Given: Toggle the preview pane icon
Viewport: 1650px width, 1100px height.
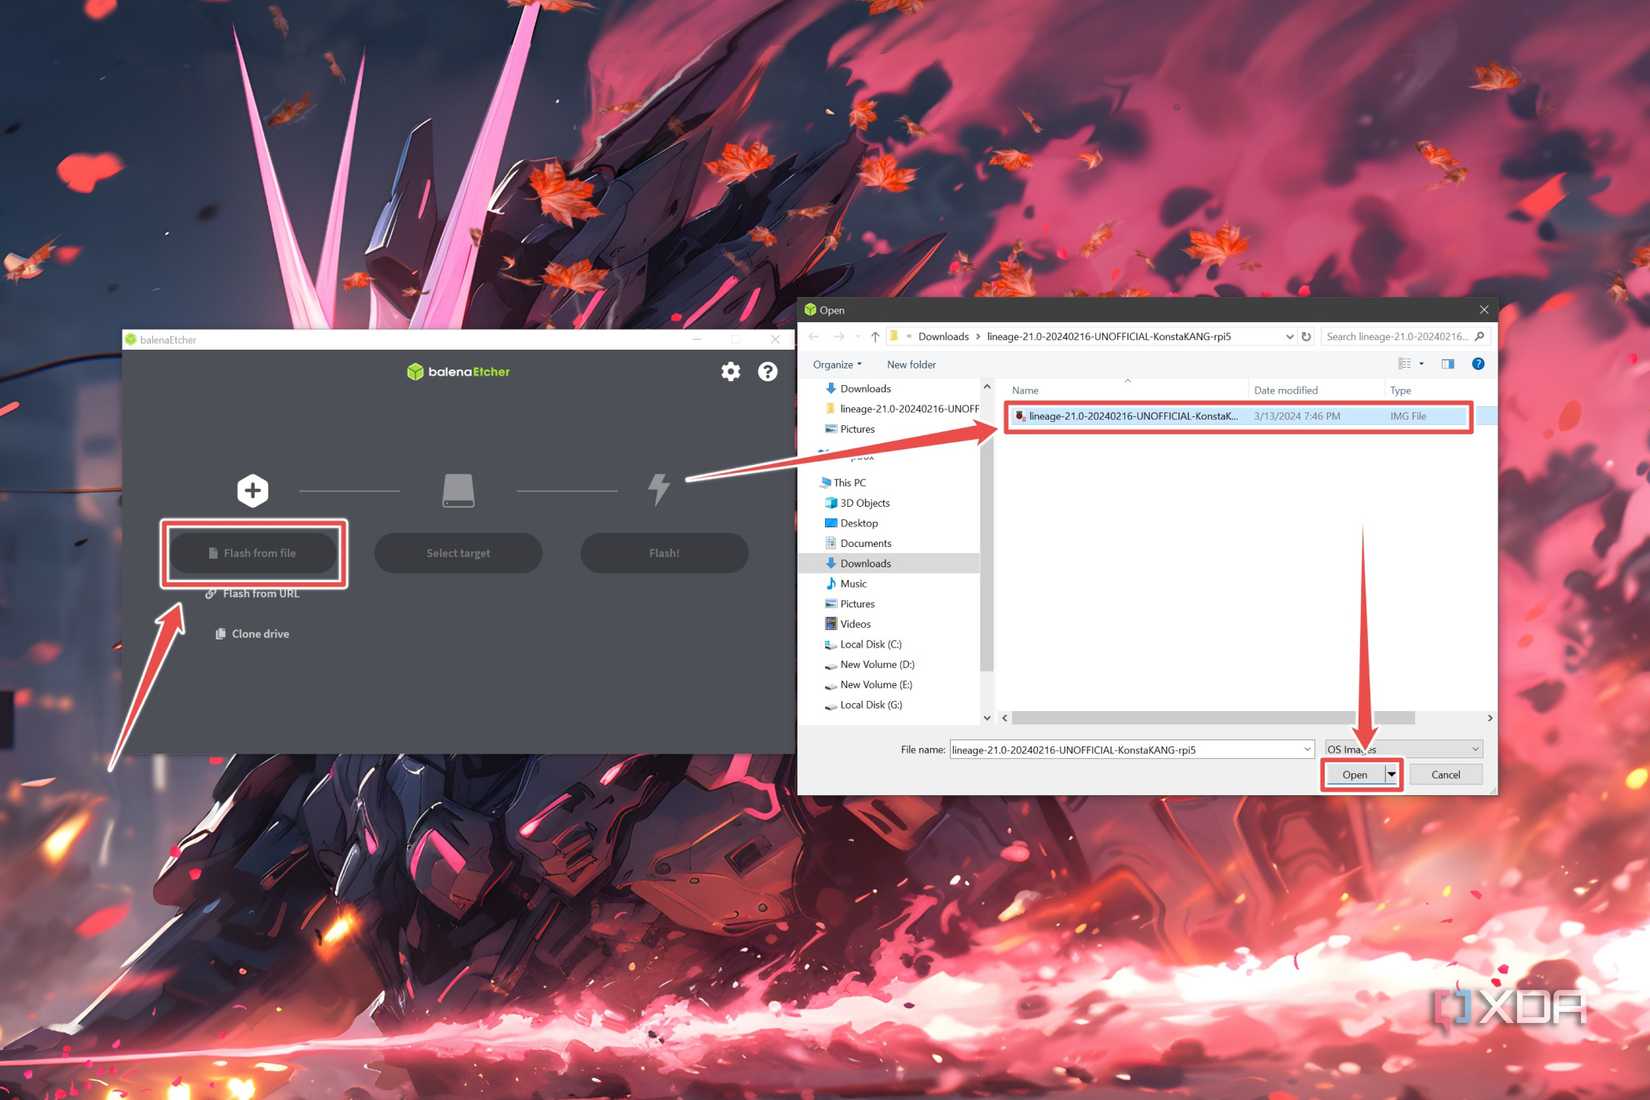Looking at the screenshot, I should point(1447,364).
